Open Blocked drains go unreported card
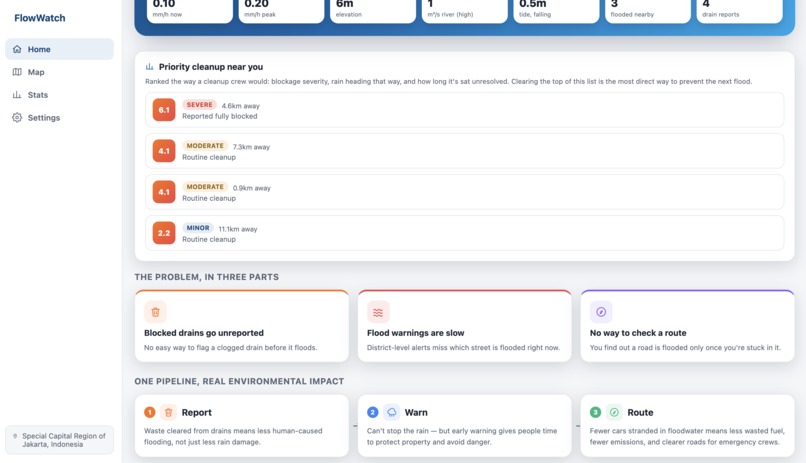The height and width of the screenshot is (463, 806). [242, 326]
